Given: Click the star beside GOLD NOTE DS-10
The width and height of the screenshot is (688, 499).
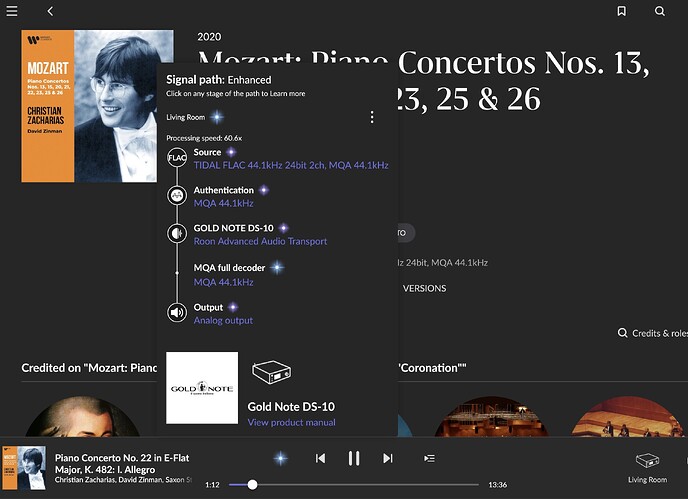Looking at the screenshot, I should pyautogui.click(x=284, y=228).
